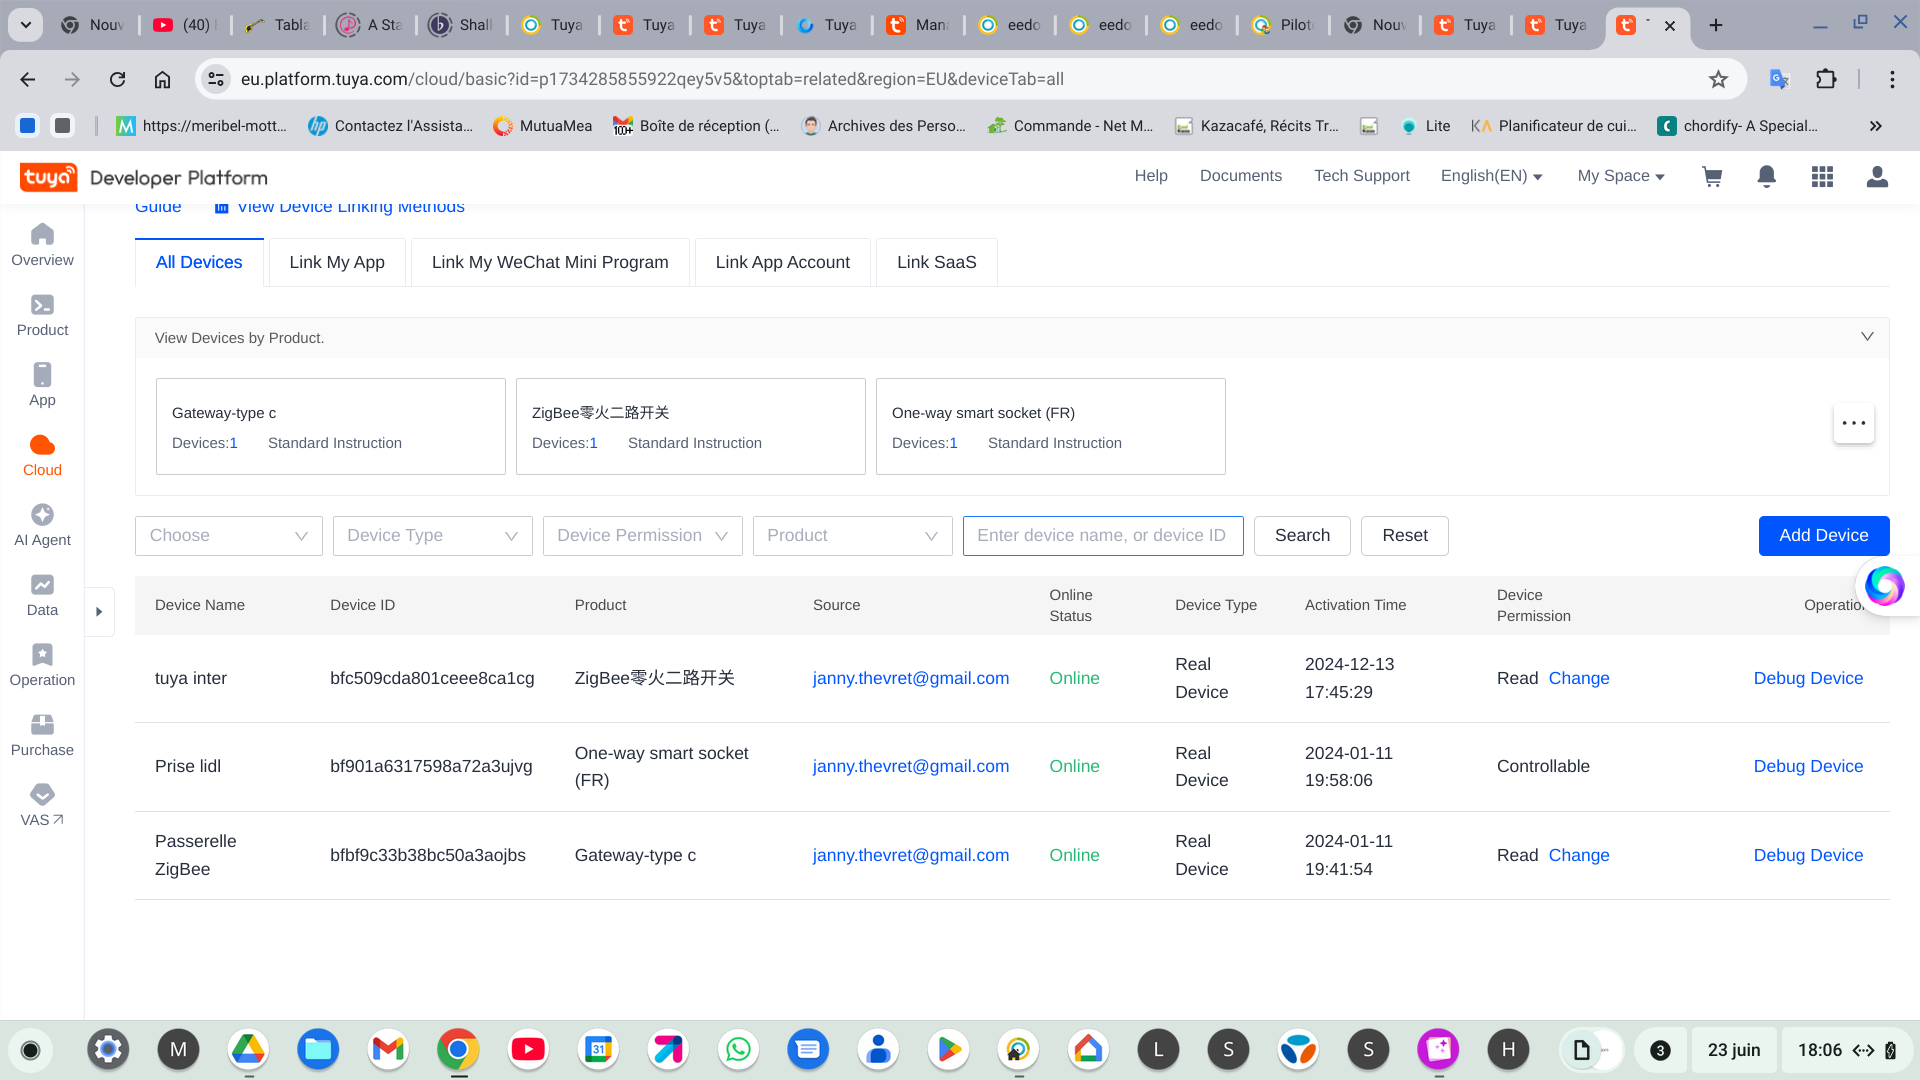Open Google Translate icon in address bar

coord(1779,79)
